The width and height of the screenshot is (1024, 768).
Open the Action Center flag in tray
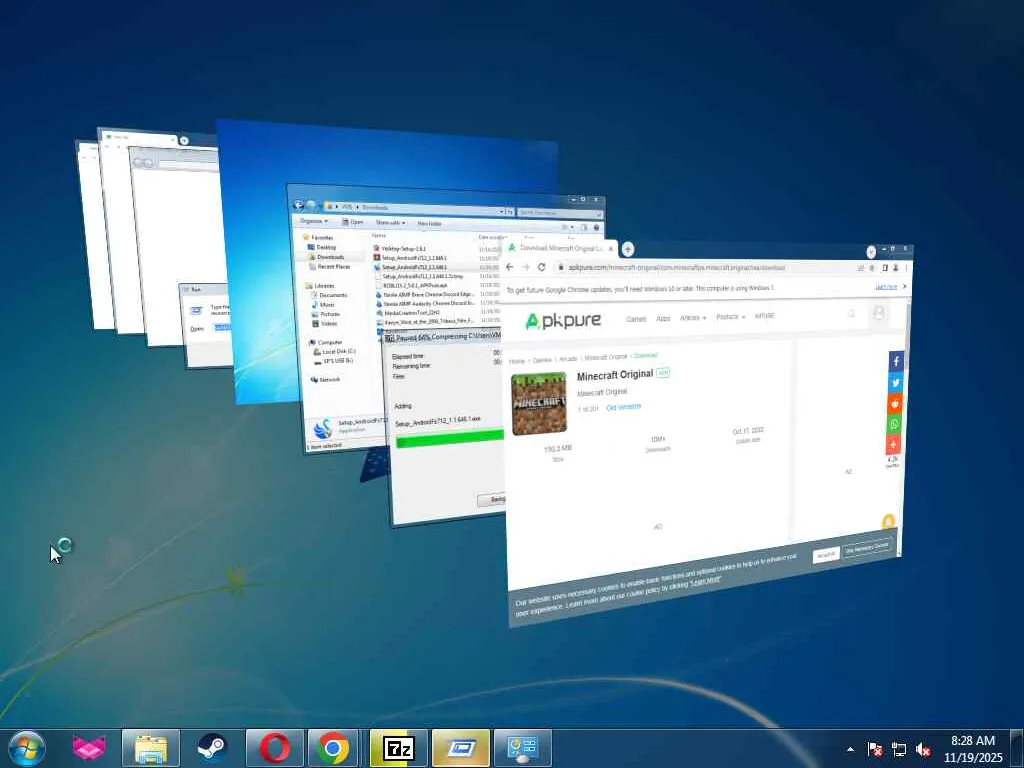(x=874, y=749)
